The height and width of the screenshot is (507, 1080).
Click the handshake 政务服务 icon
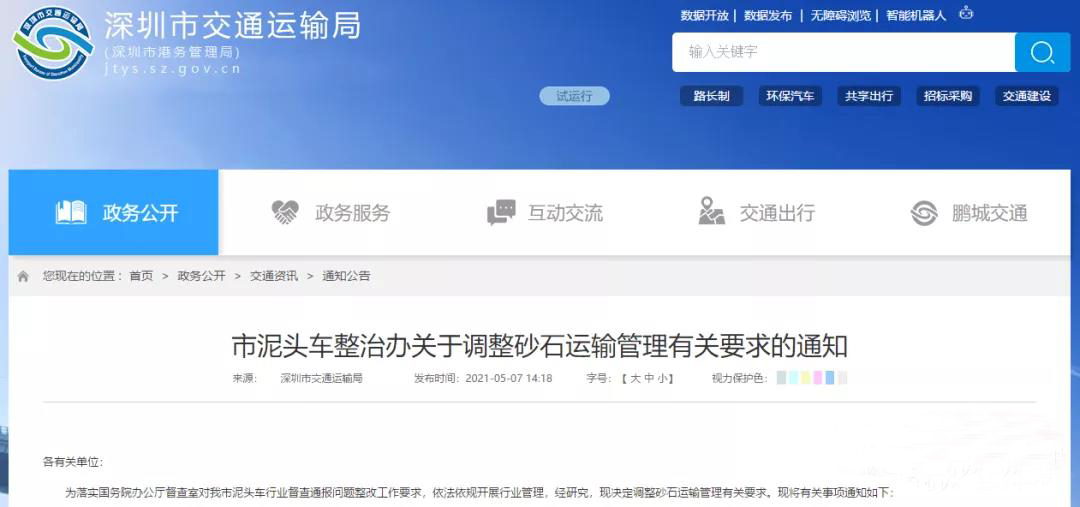285,212
